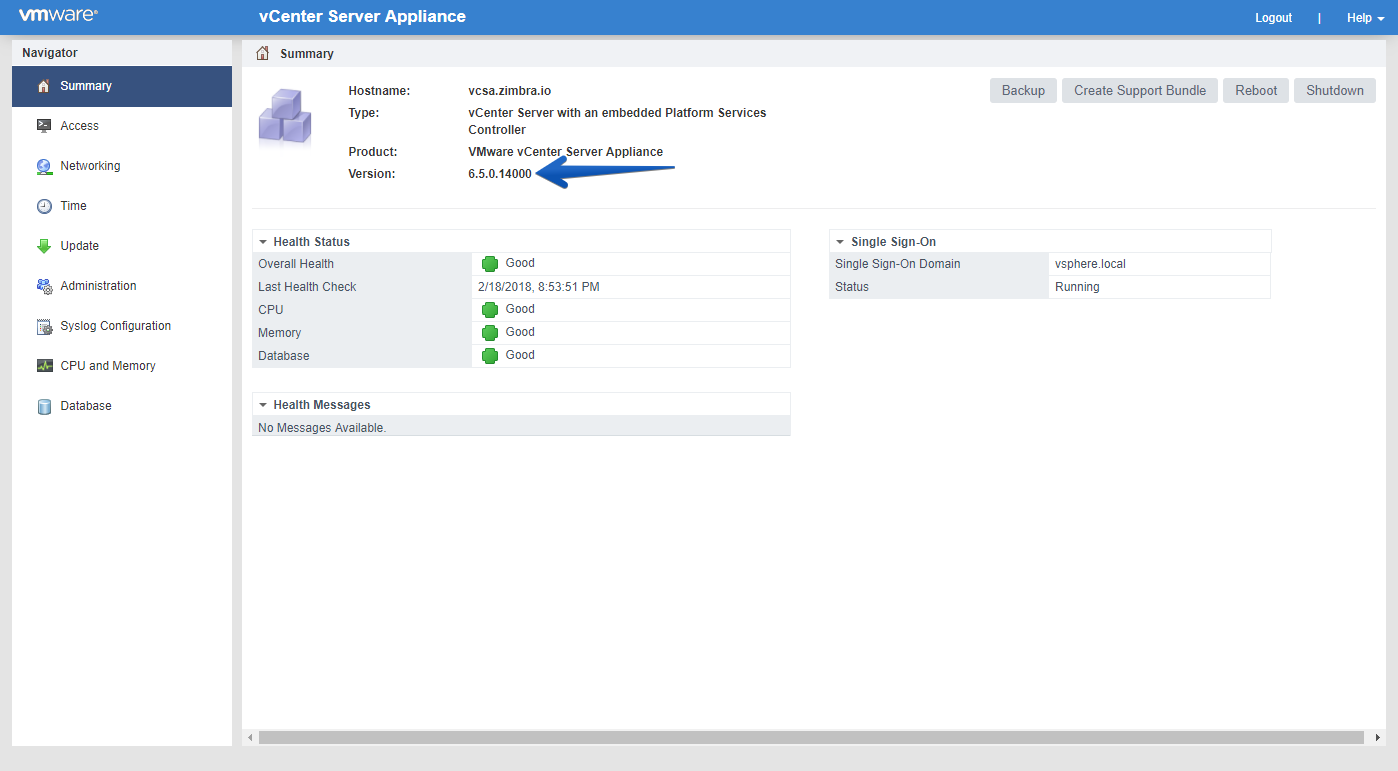Click the CPU green status icon
This screenshot has width=1398, height=771.
[490, 310]
